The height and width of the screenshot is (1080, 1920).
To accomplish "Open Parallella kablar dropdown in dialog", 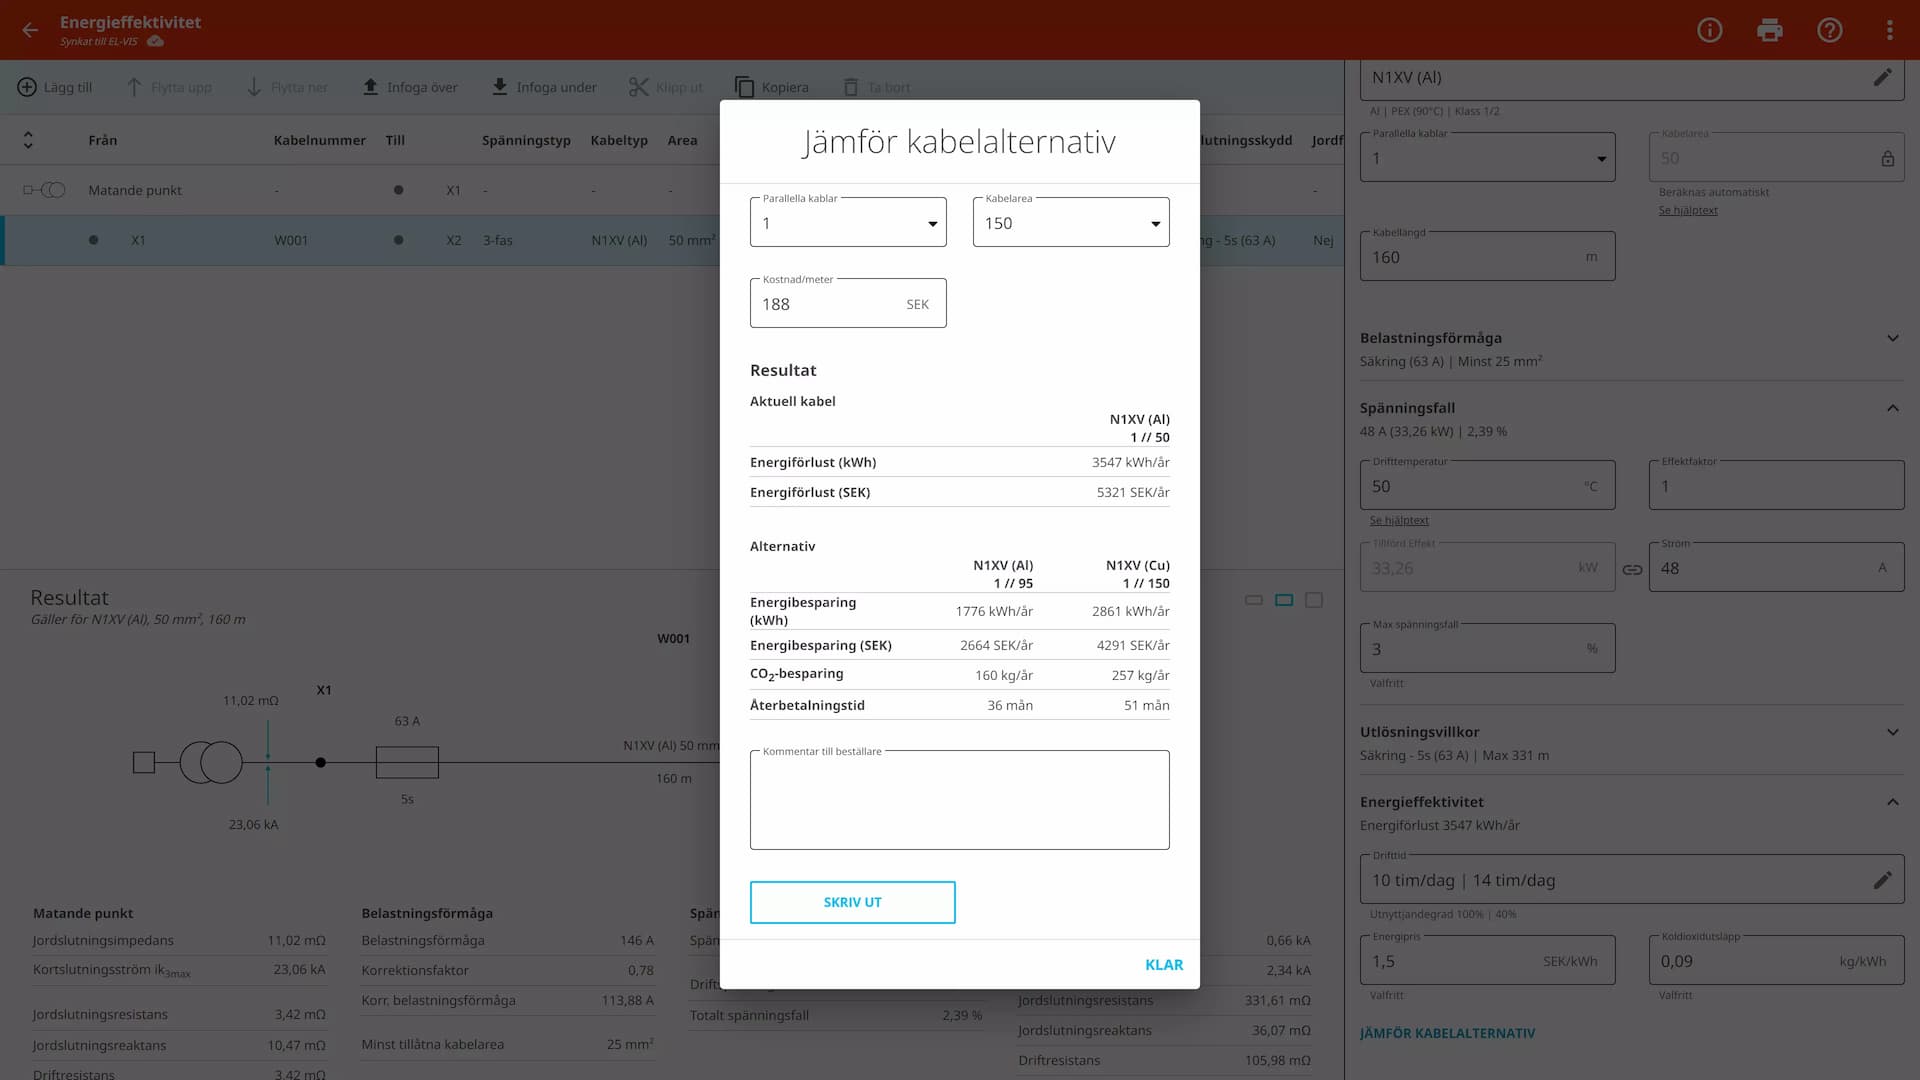I will (x=848, y=222).
